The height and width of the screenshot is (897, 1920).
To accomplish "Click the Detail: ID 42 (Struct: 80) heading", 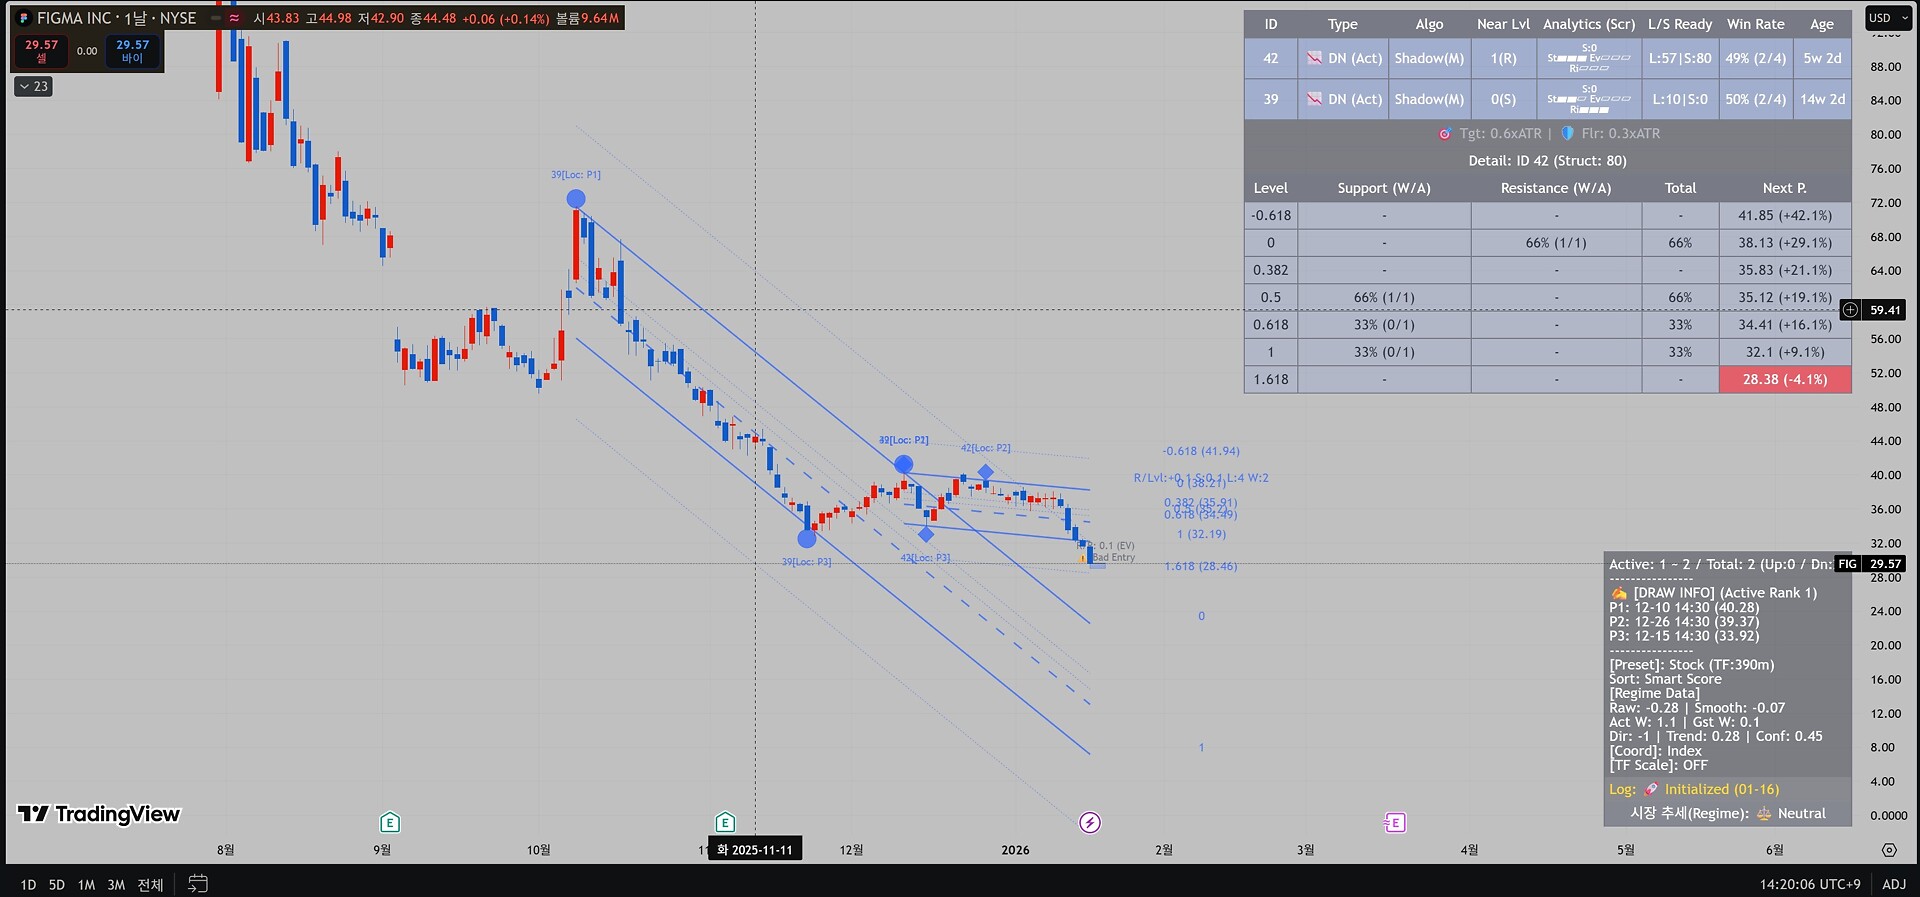I will [x=1547, y=160].
